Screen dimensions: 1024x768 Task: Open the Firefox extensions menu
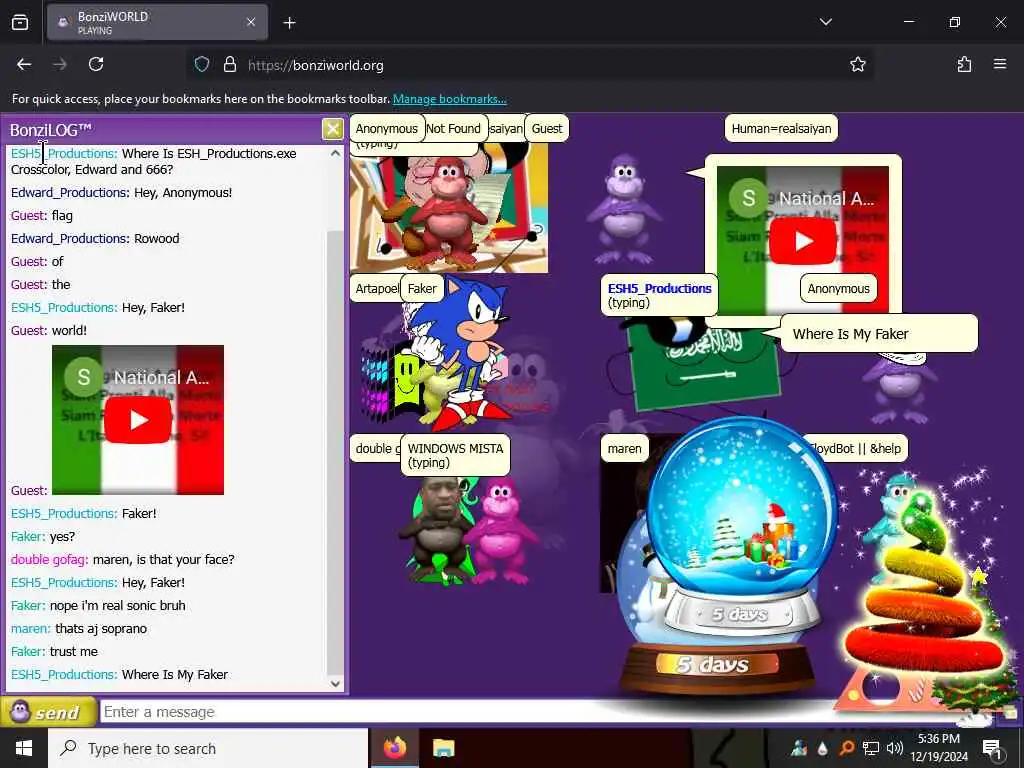tap(964, 64)
